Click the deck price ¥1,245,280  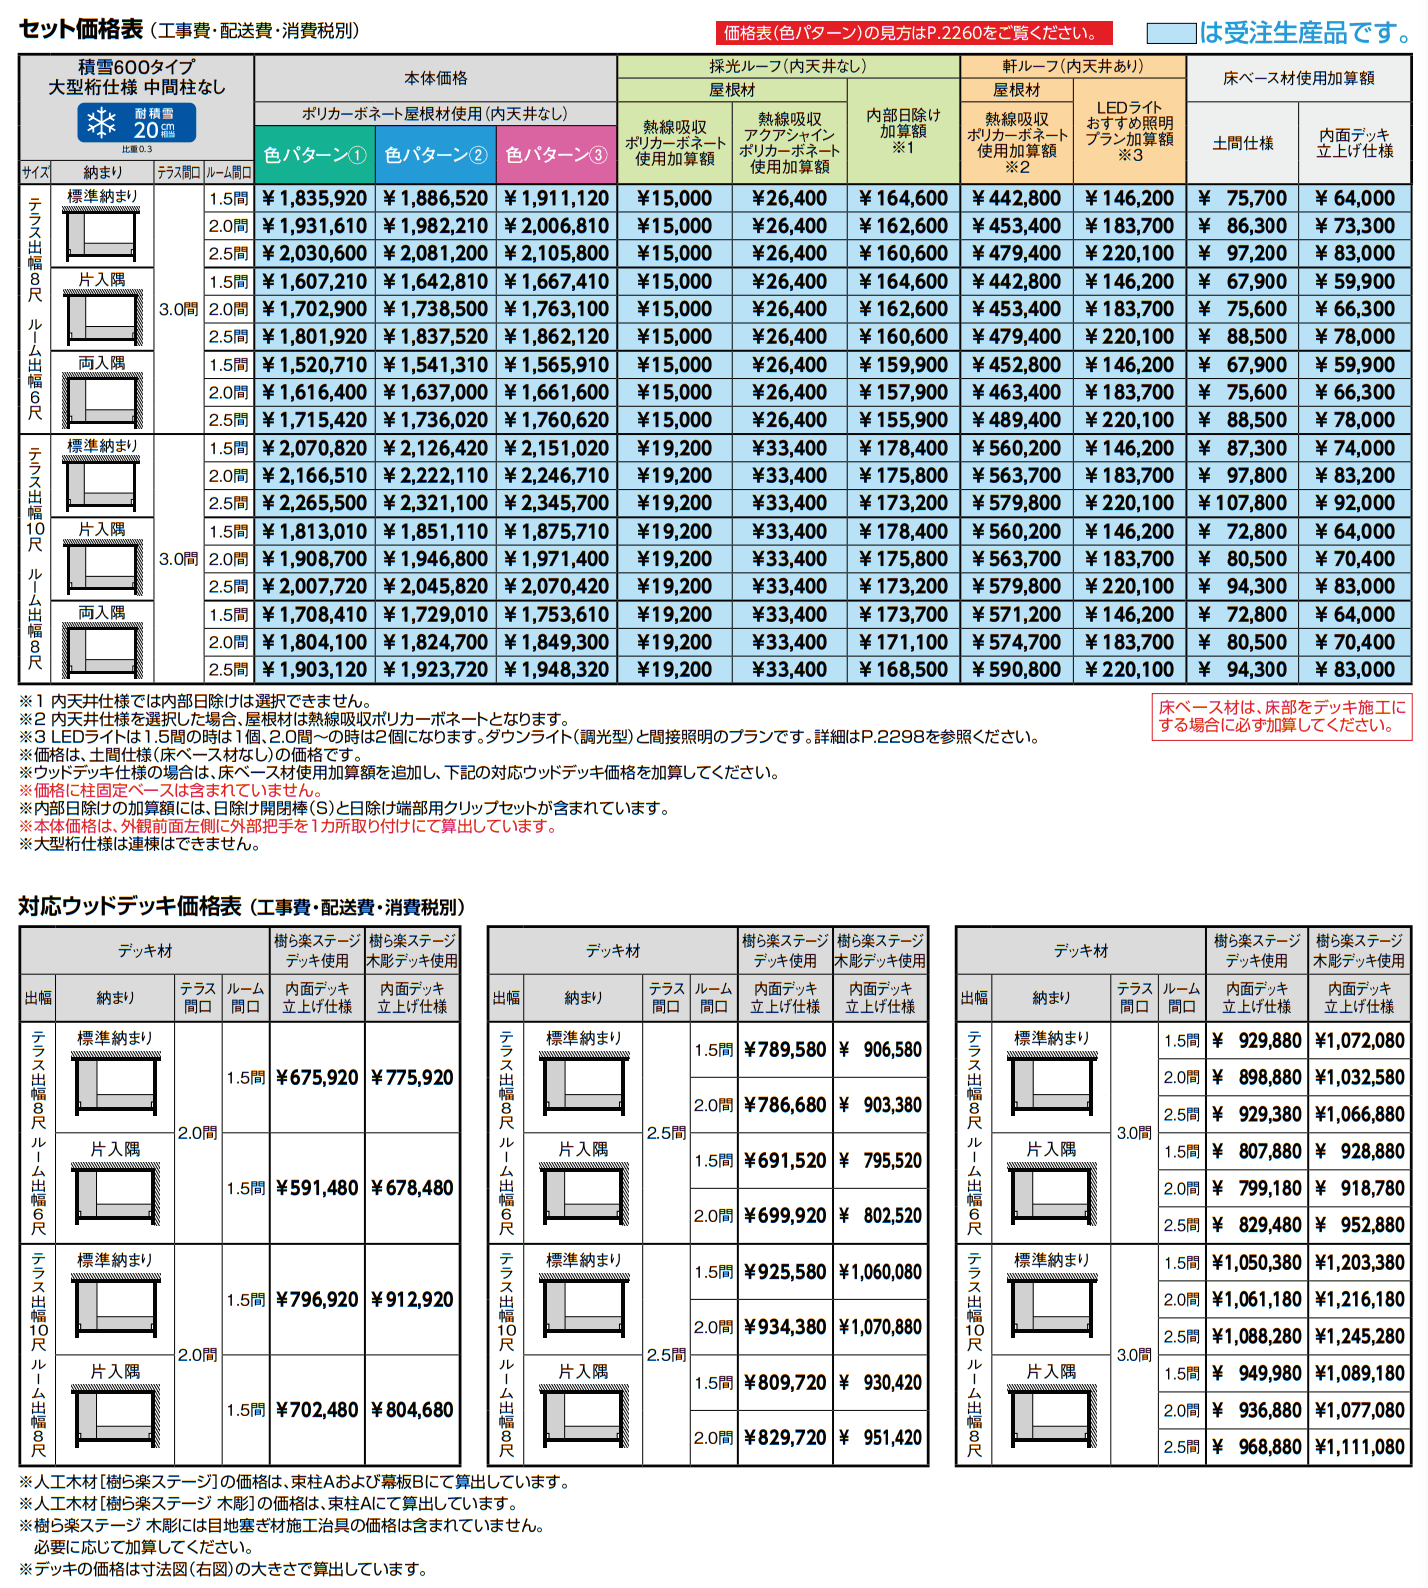(1359, 1336)
